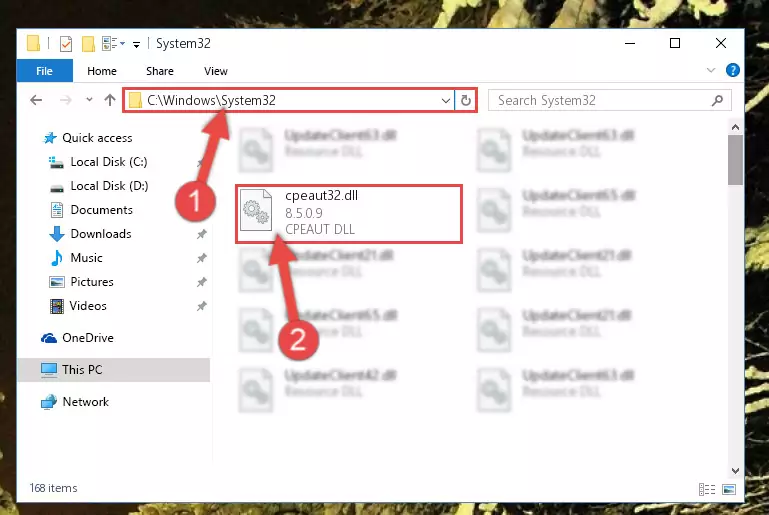Viewport: 769px width, 515px height.
Task: Click the view layout icon in title bar
Action: click(x=110, y=44)
